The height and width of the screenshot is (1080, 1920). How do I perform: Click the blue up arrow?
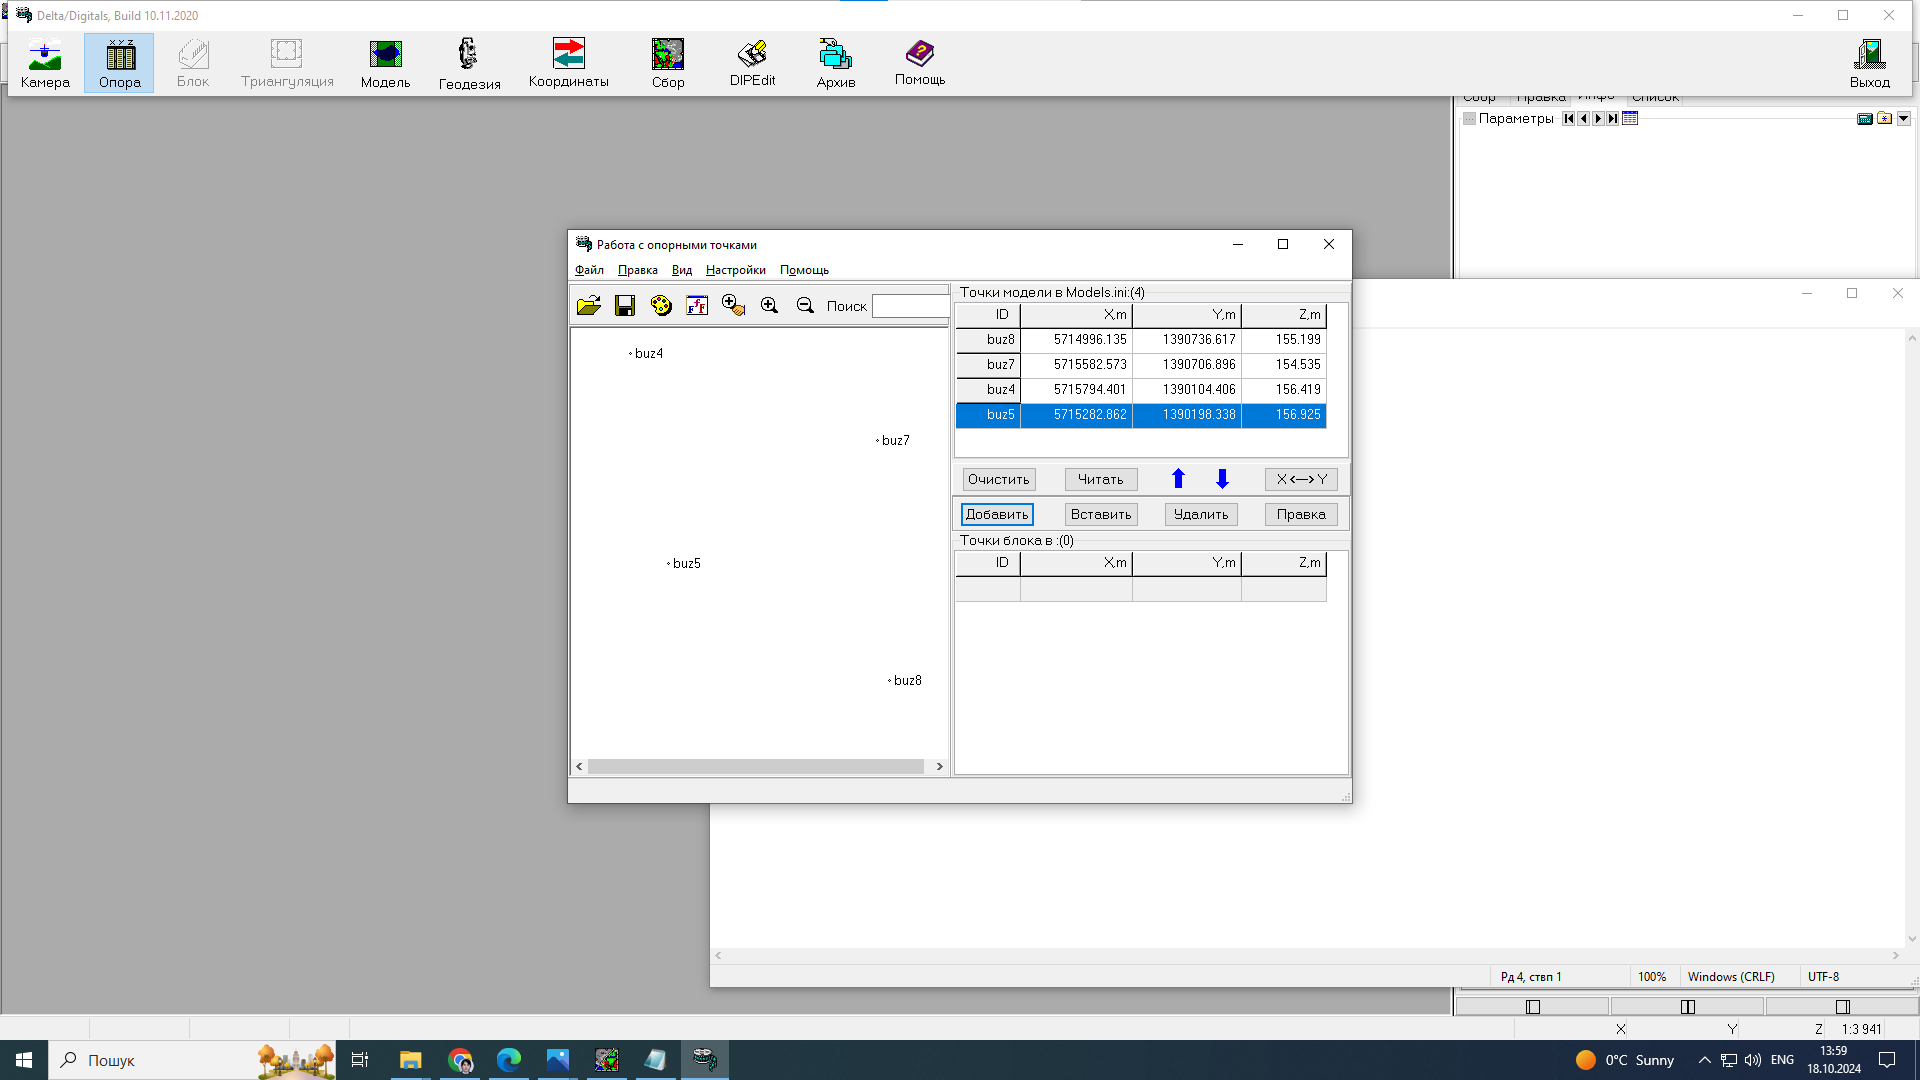[x=1178, y=479]
